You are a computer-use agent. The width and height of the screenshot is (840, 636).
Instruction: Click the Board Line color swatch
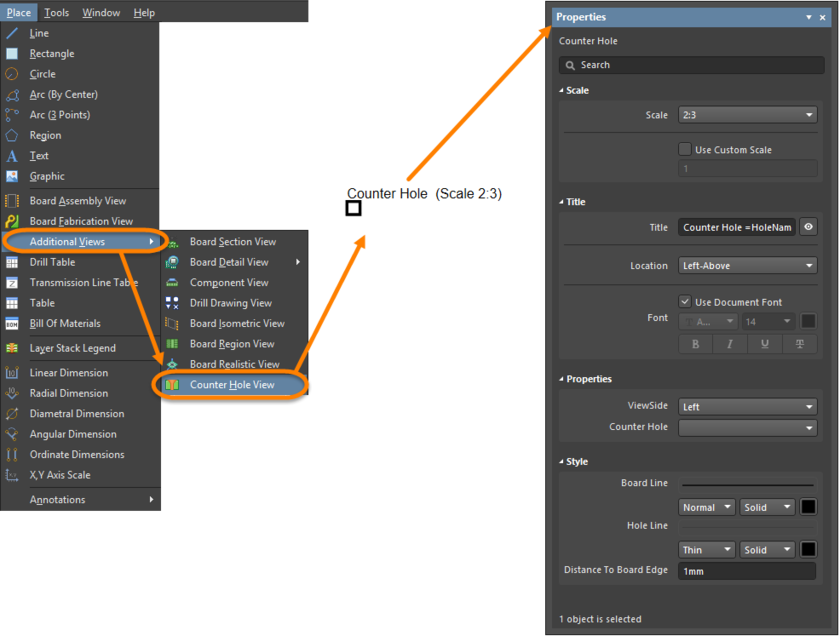[808, 507]
